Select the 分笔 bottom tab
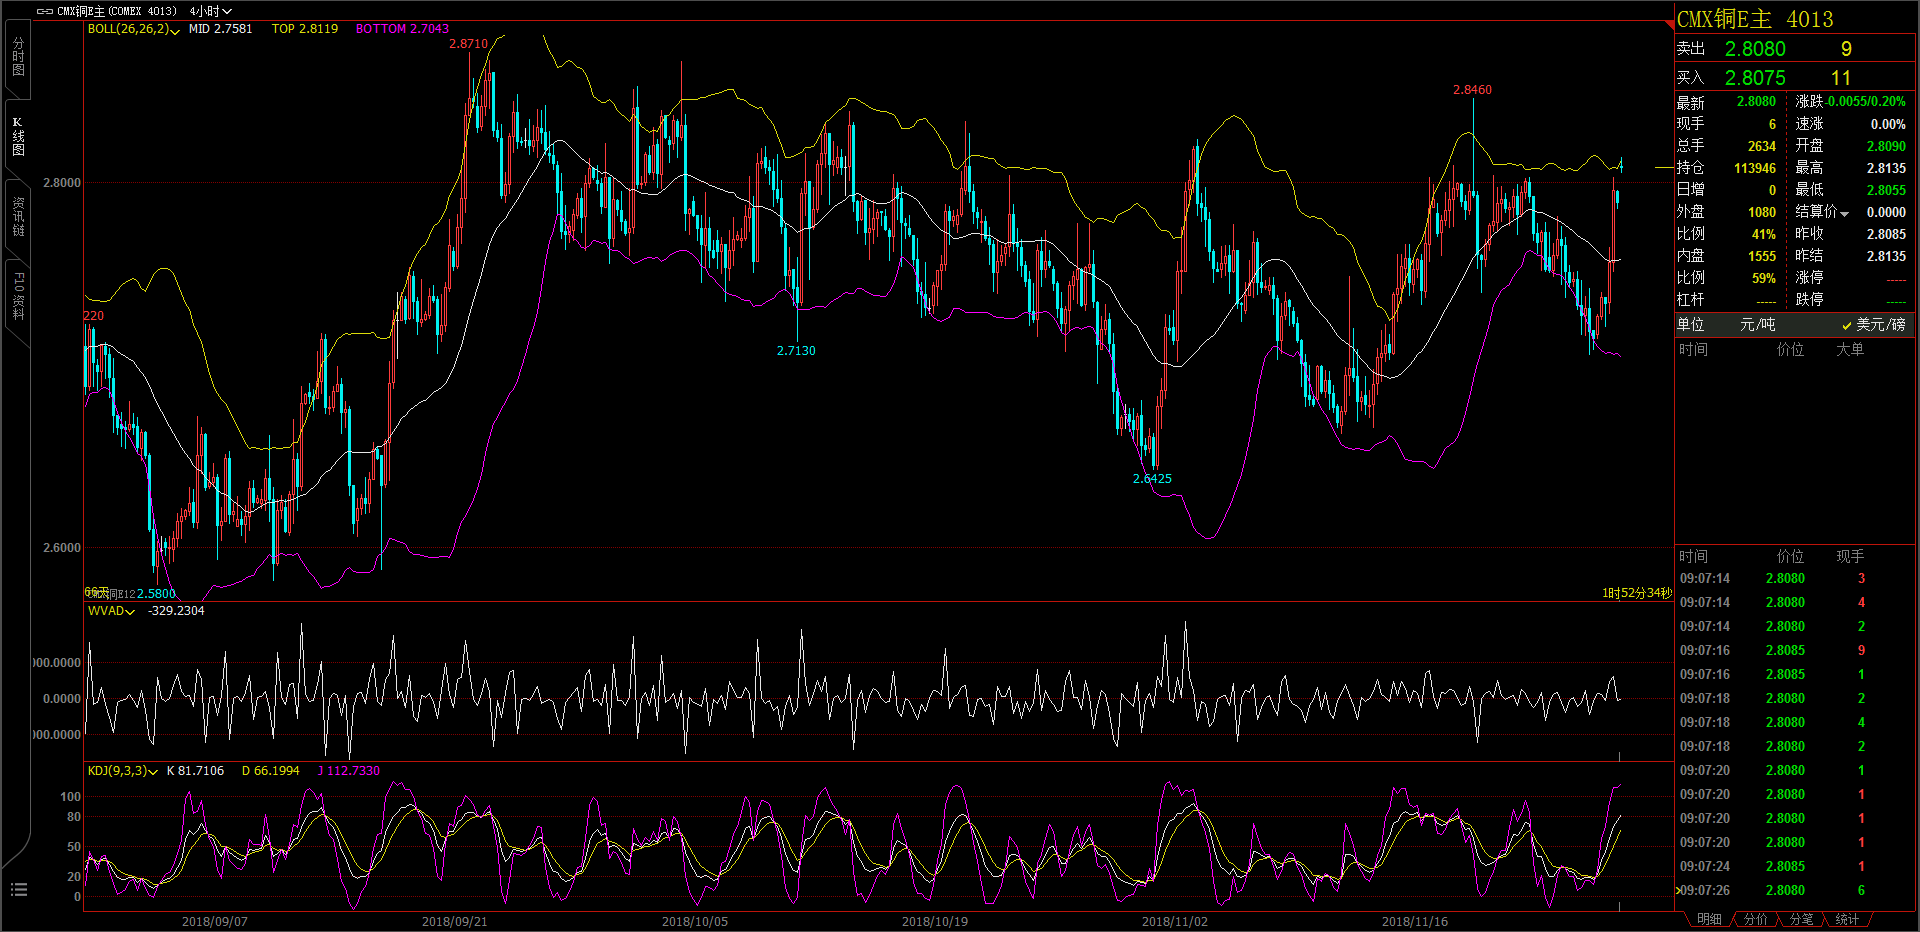The image size is (1920, 932). click(1801, 919)
